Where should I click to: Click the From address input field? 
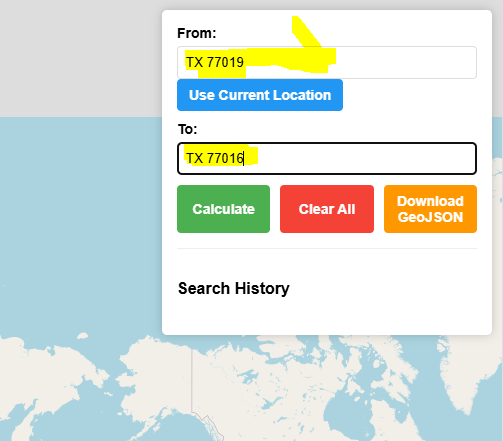[x=327, y=62]
